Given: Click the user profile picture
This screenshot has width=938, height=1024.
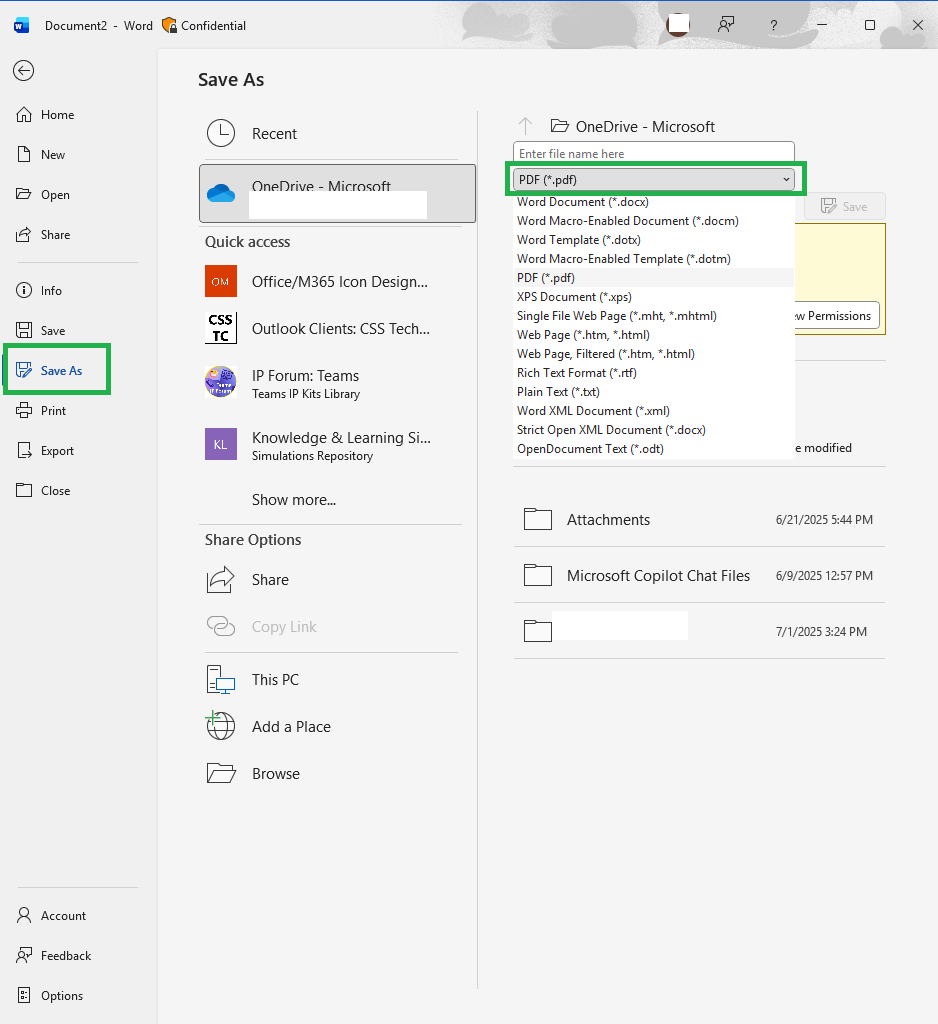Looking at the screenshot, I should tap(678, 25).
